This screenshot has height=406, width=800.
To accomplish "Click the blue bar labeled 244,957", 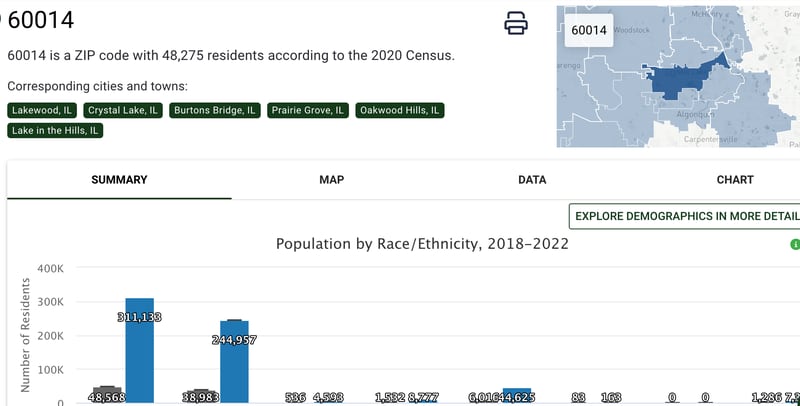I will click(234, 362).
